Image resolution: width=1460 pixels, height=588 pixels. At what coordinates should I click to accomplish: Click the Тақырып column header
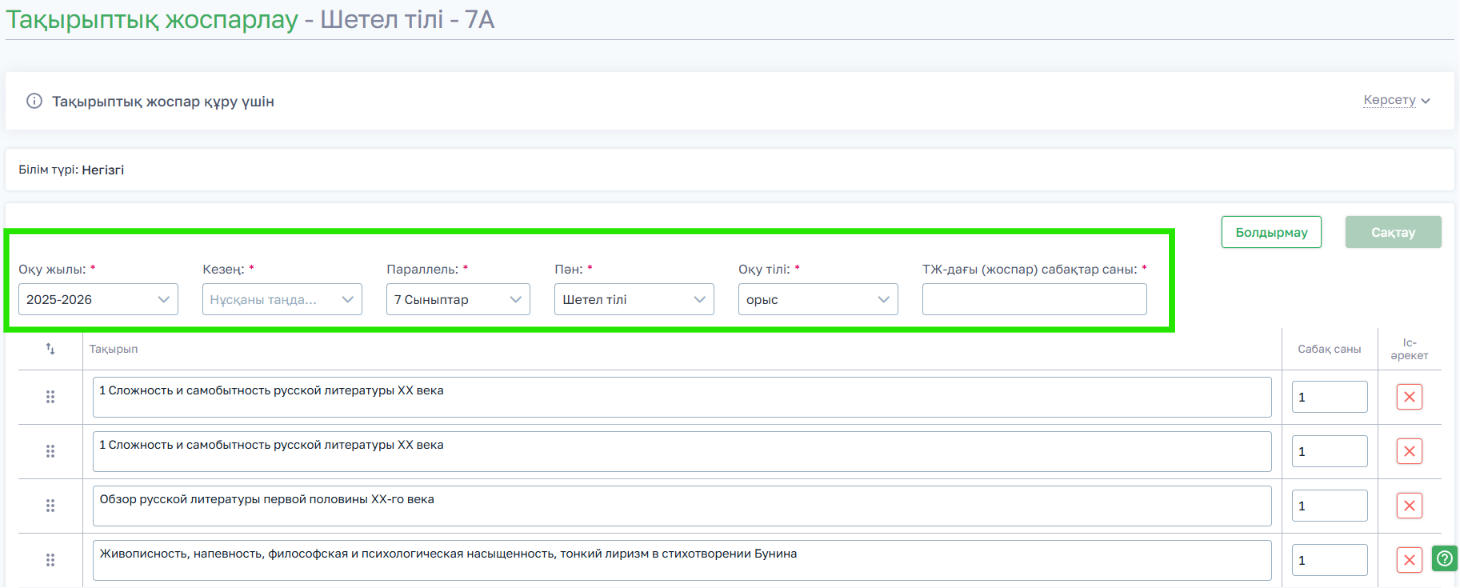click(113, 349)
